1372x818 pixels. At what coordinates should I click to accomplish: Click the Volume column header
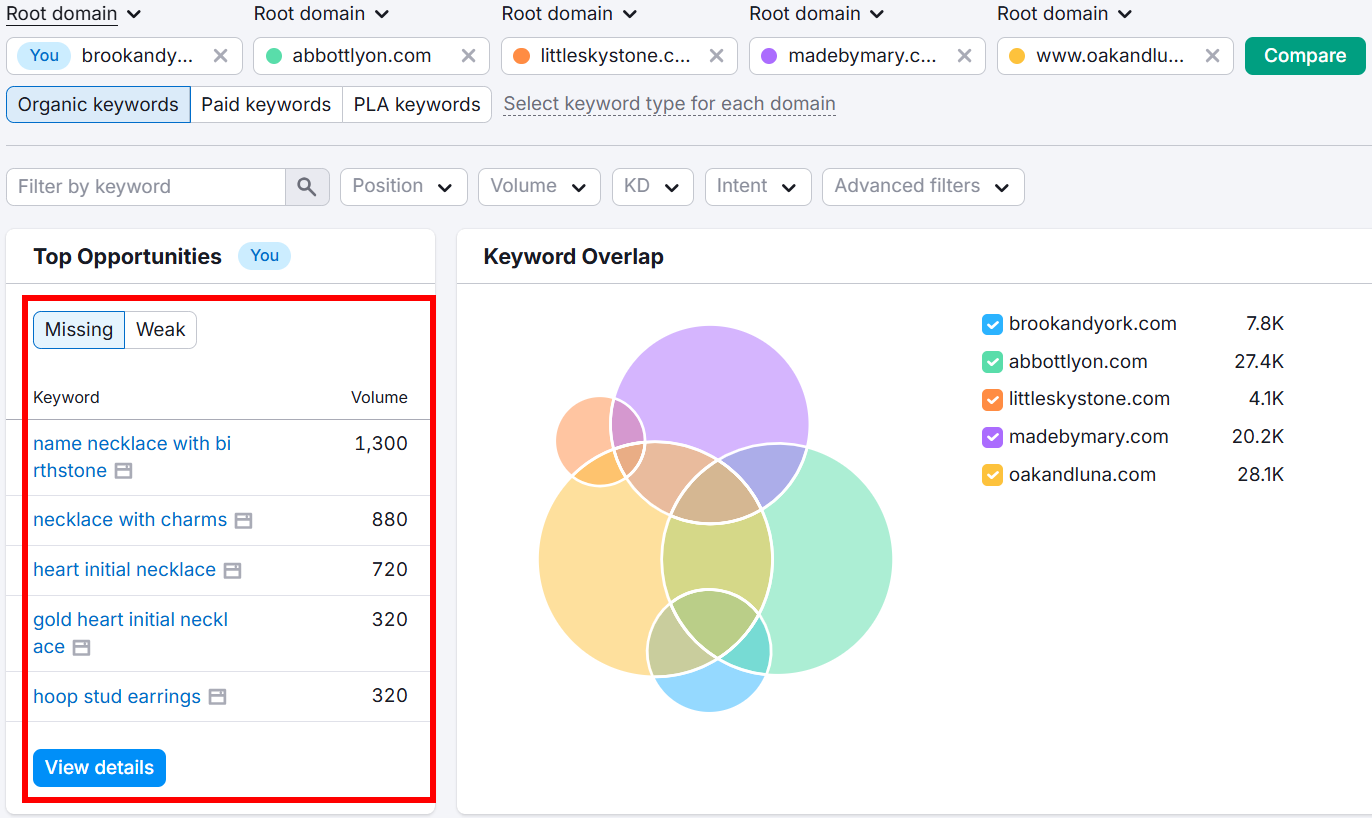point(379,398)
